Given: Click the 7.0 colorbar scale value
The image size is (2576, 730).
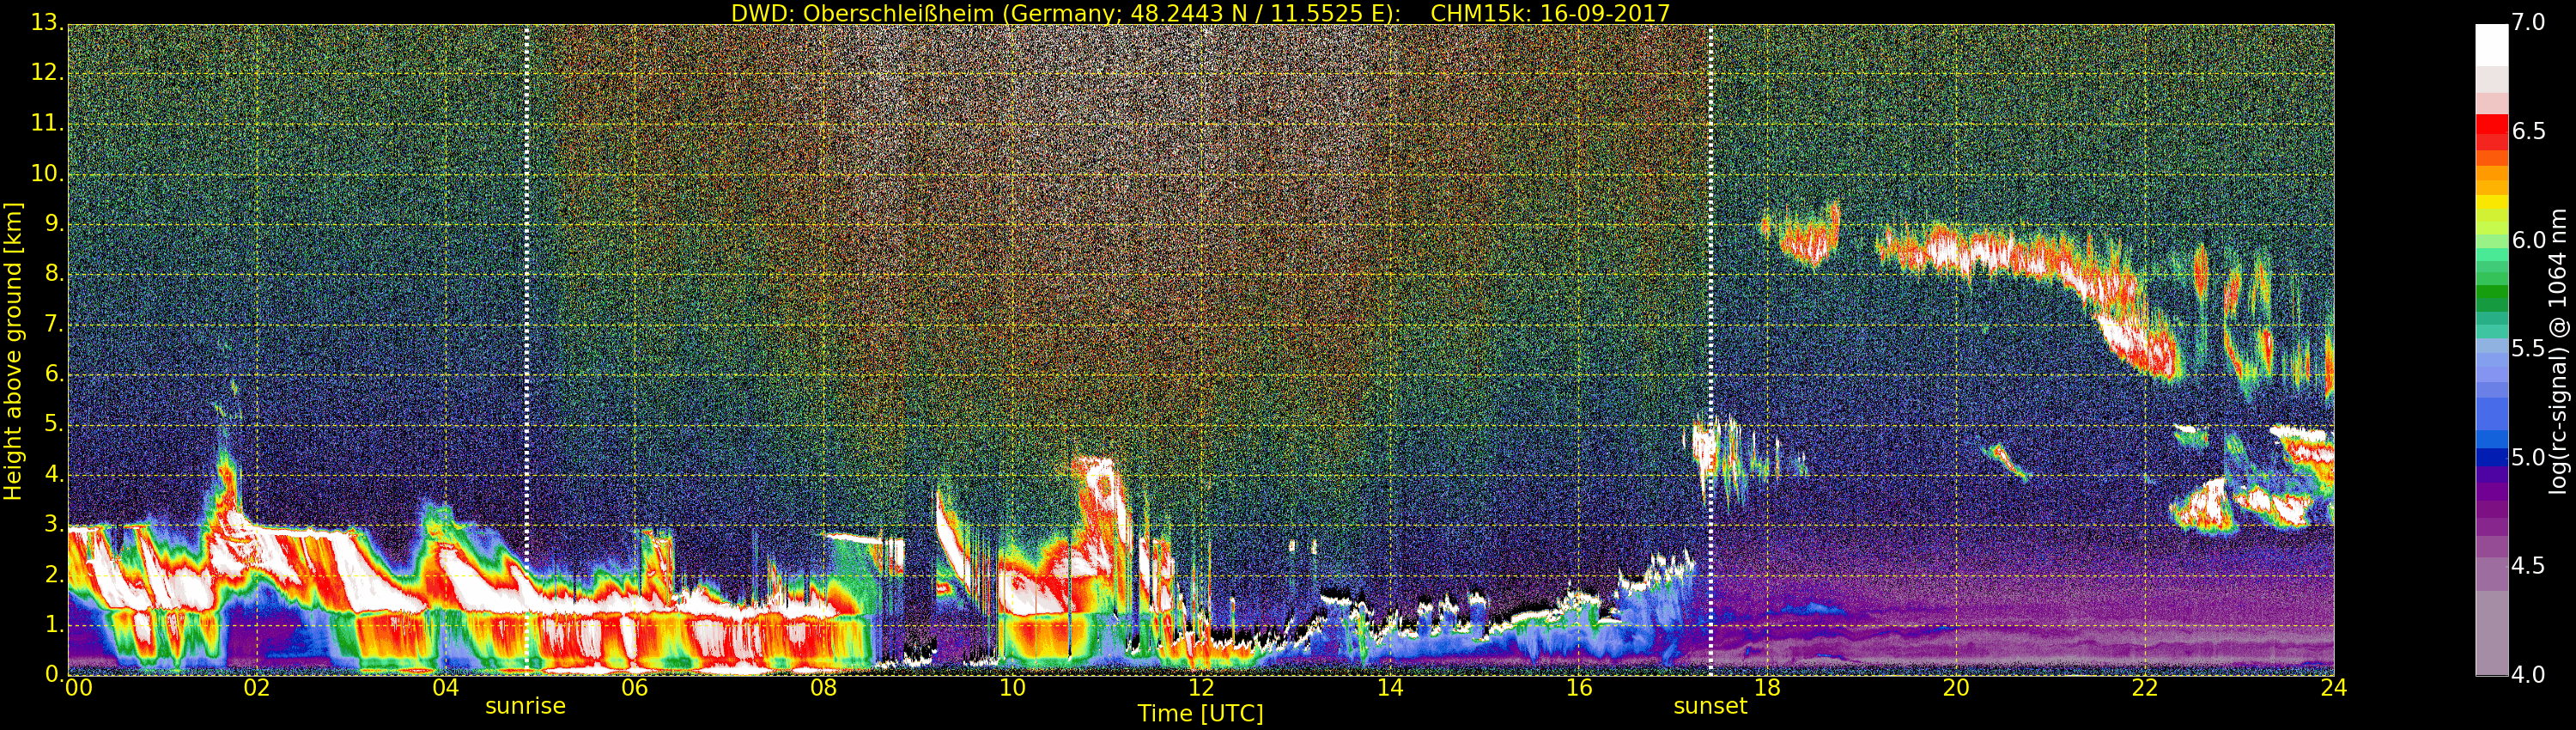Looking at the screenshot, I should click(2529, 22).
